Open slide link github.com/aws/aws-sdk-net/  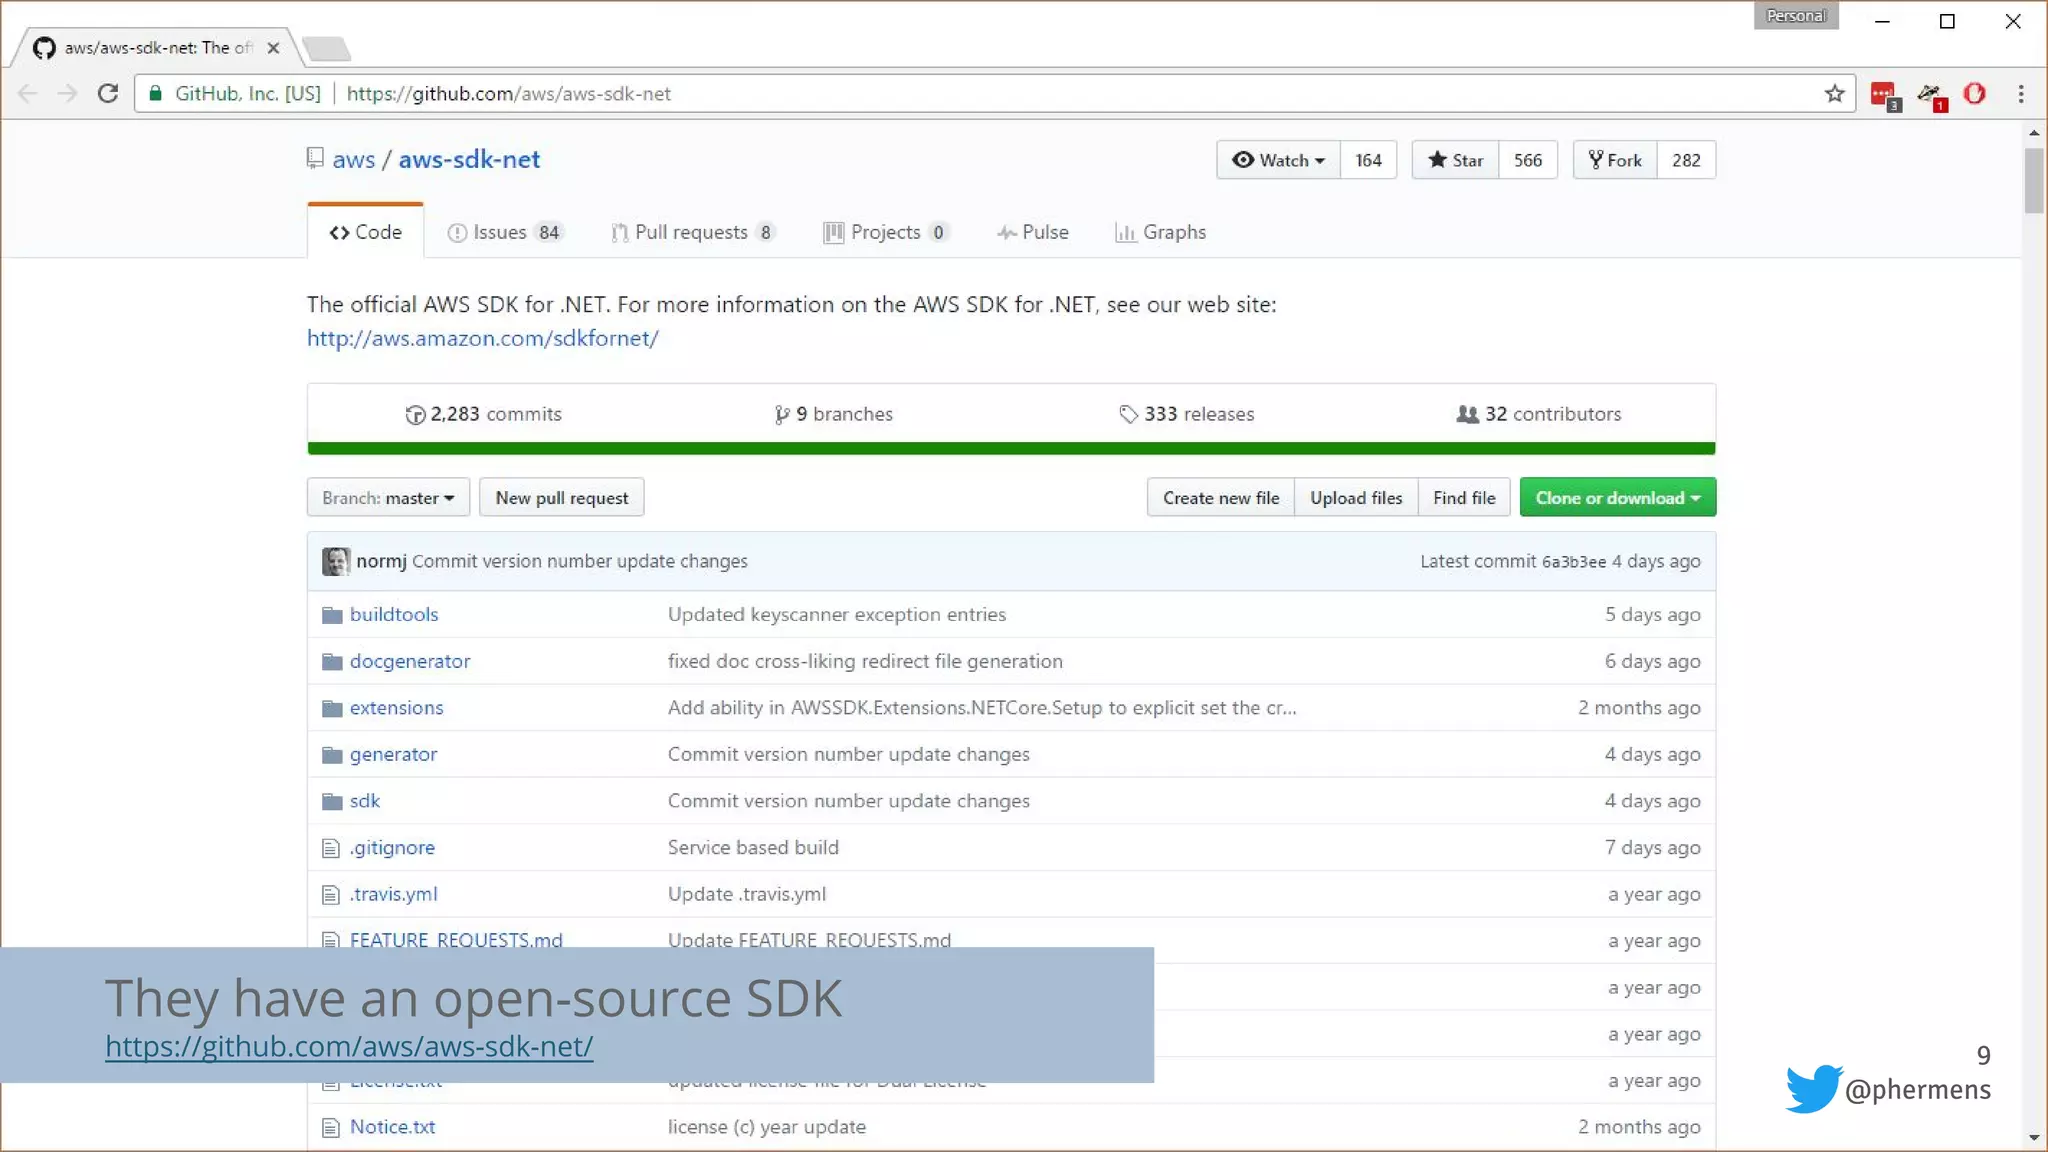[349, 1047]
